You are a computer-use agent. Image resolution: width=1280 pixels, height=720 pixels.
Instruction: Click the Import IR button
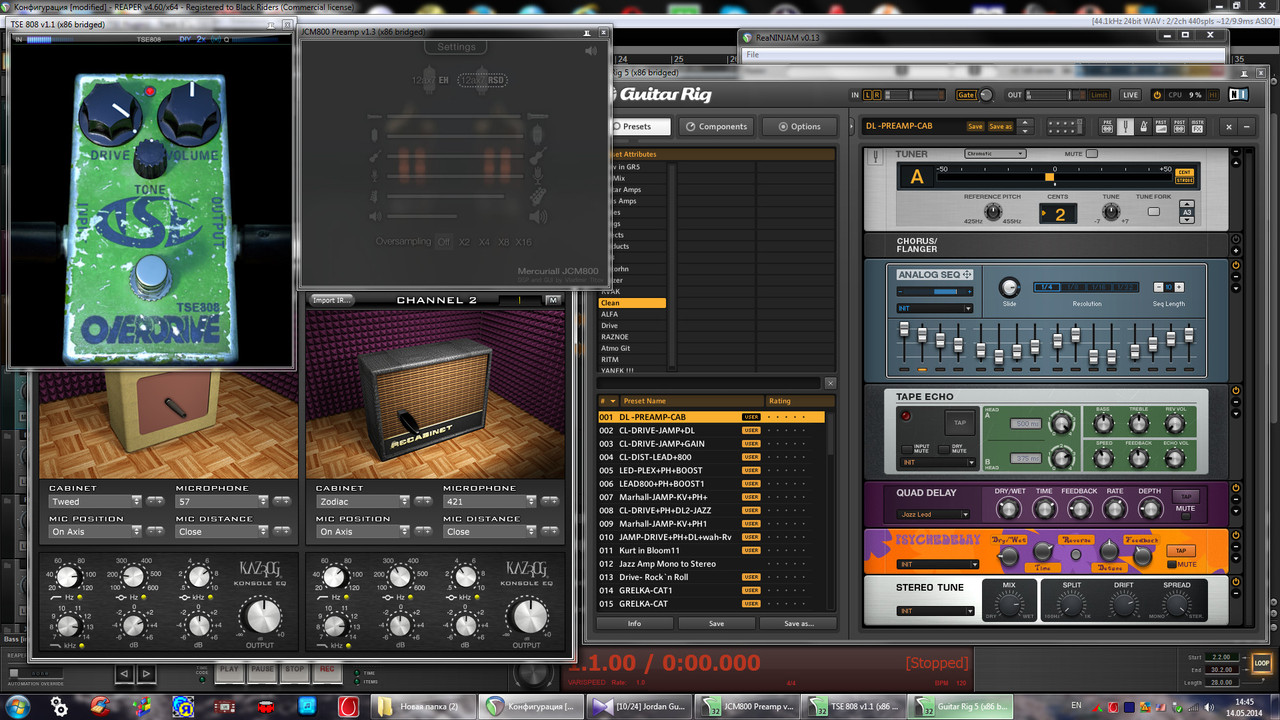(x=331, y=300)
